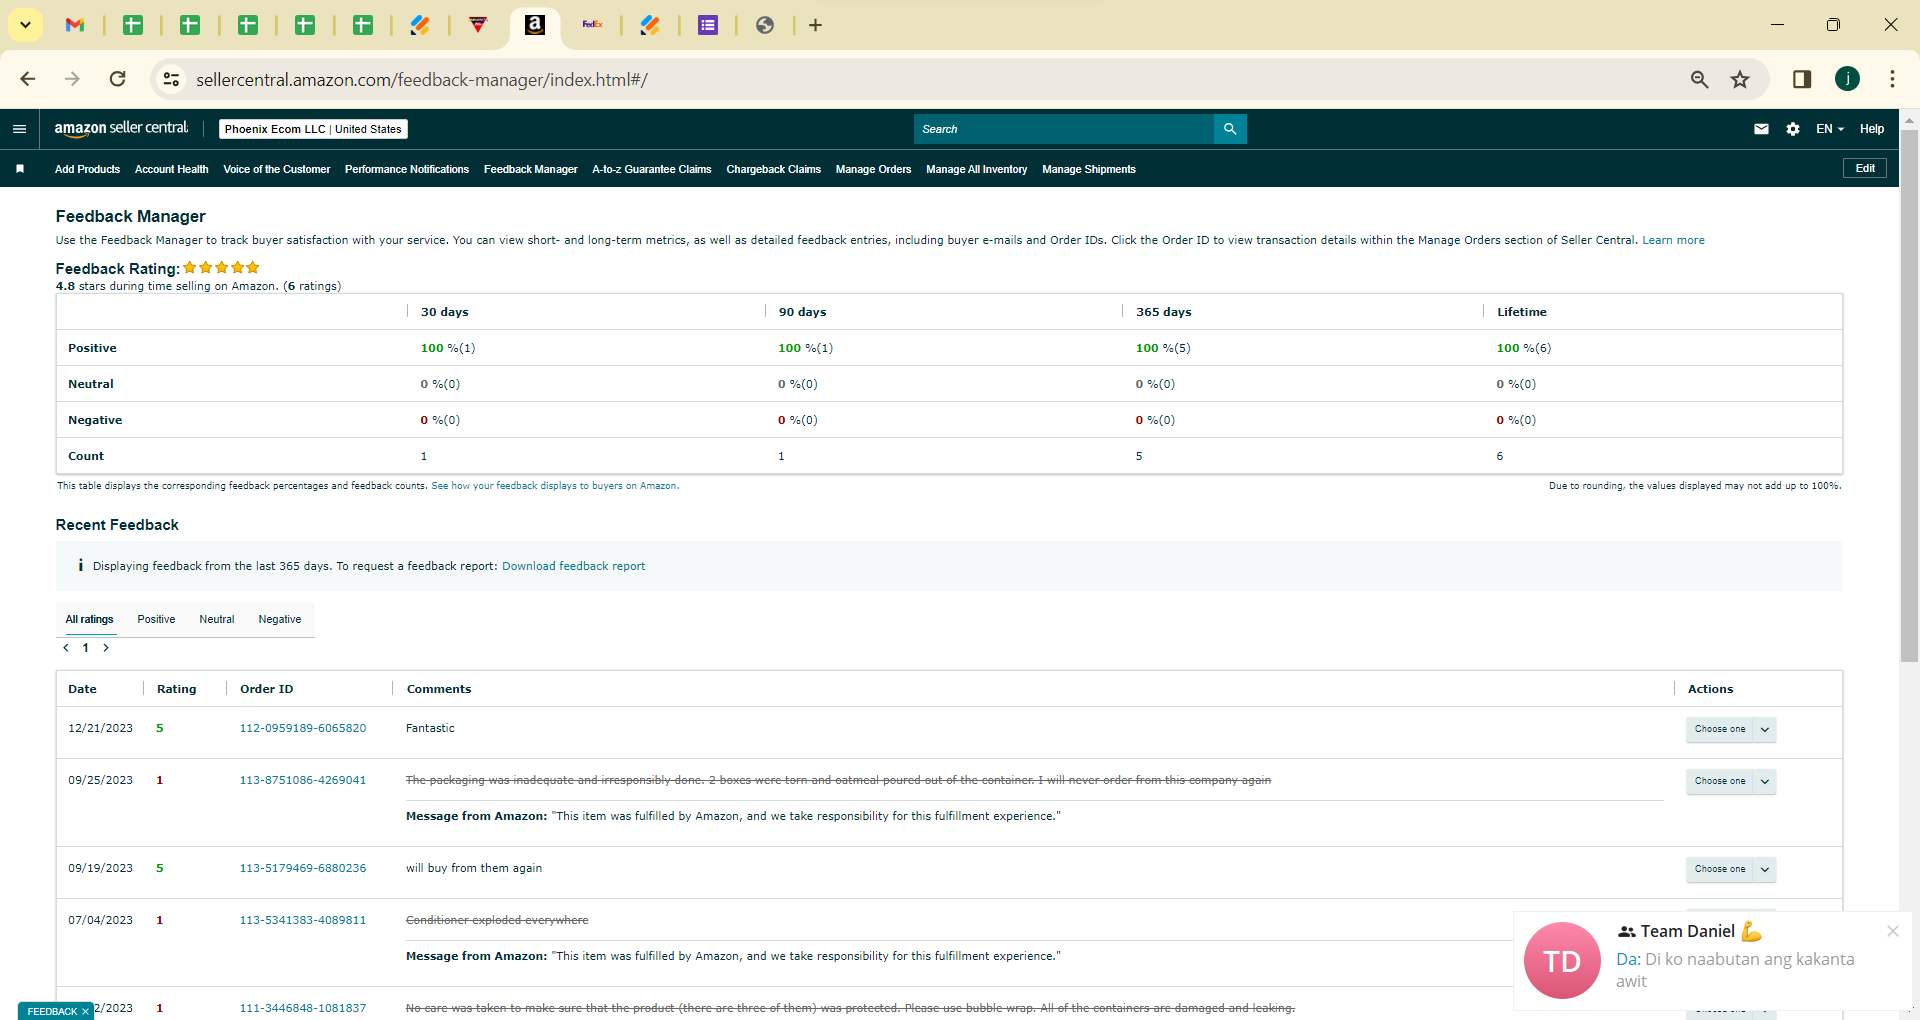The image size is (1920, 1020).
Task: Click the Seller Central search field
Action: pos(1064,129)
